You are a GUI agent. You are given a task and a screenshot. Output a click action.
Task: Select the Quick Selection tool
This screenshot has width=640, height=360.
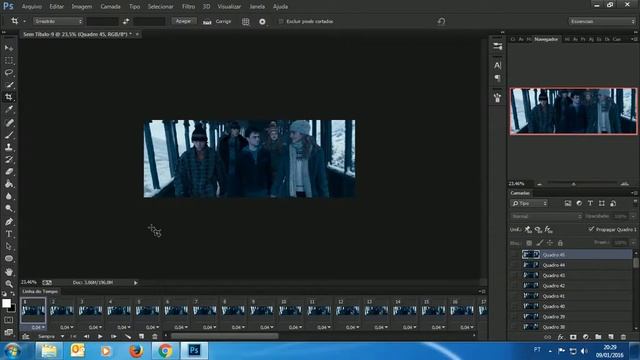point(9,85)
